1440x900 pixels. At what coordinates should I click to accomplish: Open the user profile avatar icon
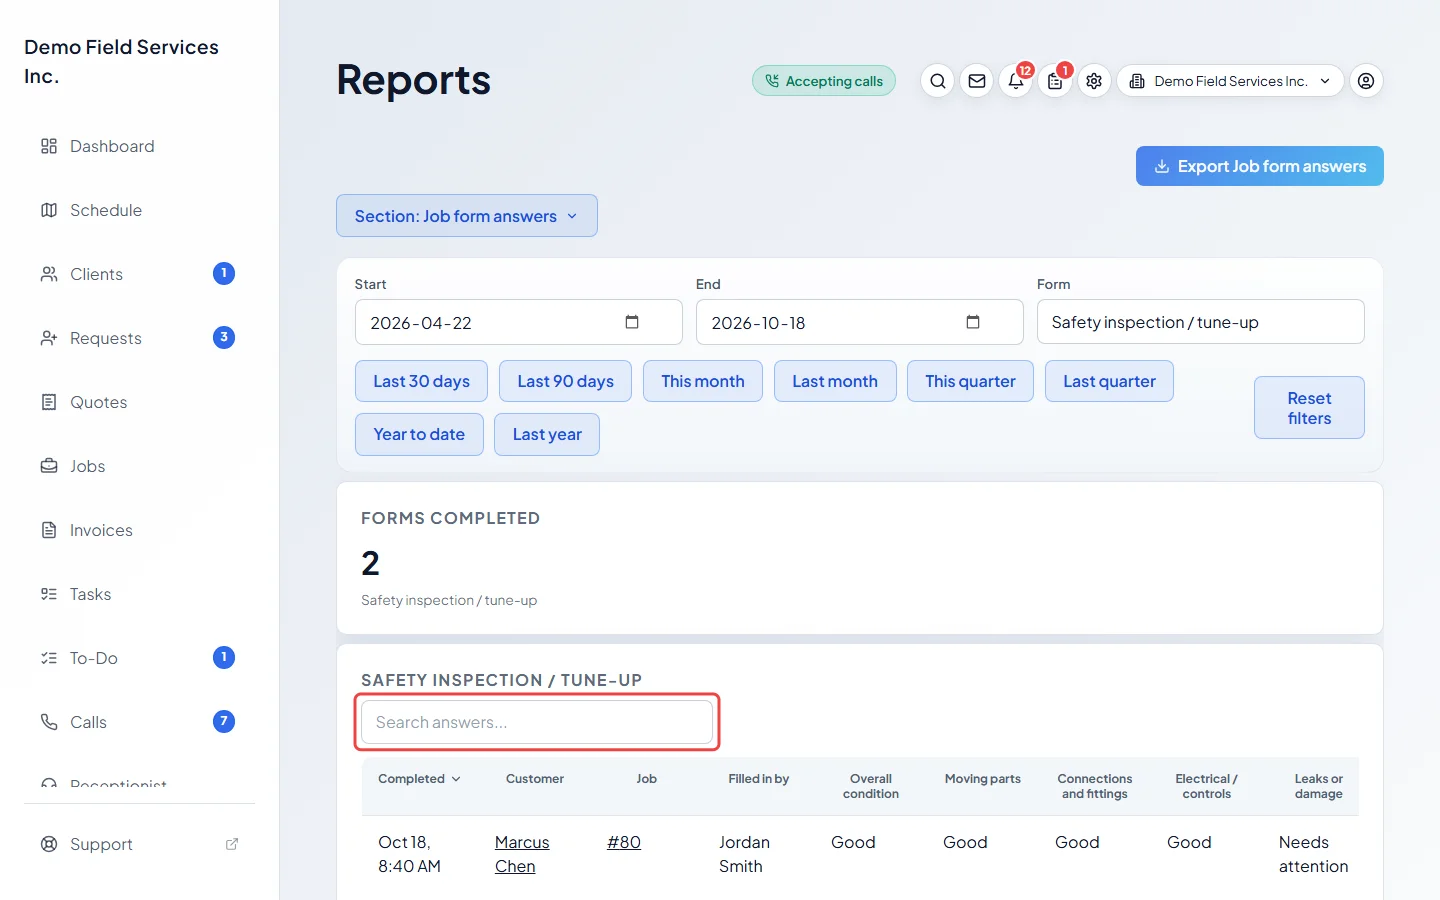[x=1366, y=81]
